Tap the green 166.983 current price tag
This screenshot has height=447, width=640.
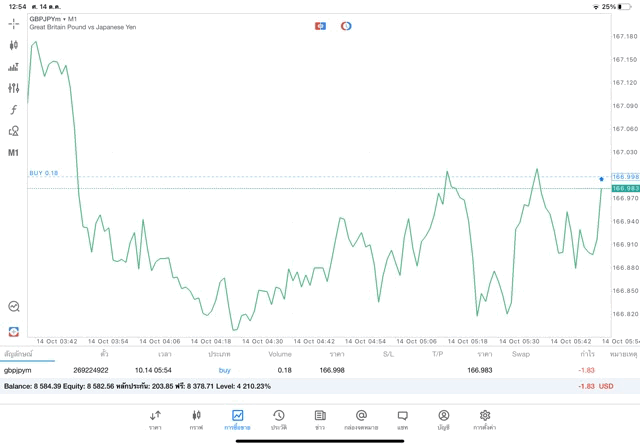tap(625, 188)
